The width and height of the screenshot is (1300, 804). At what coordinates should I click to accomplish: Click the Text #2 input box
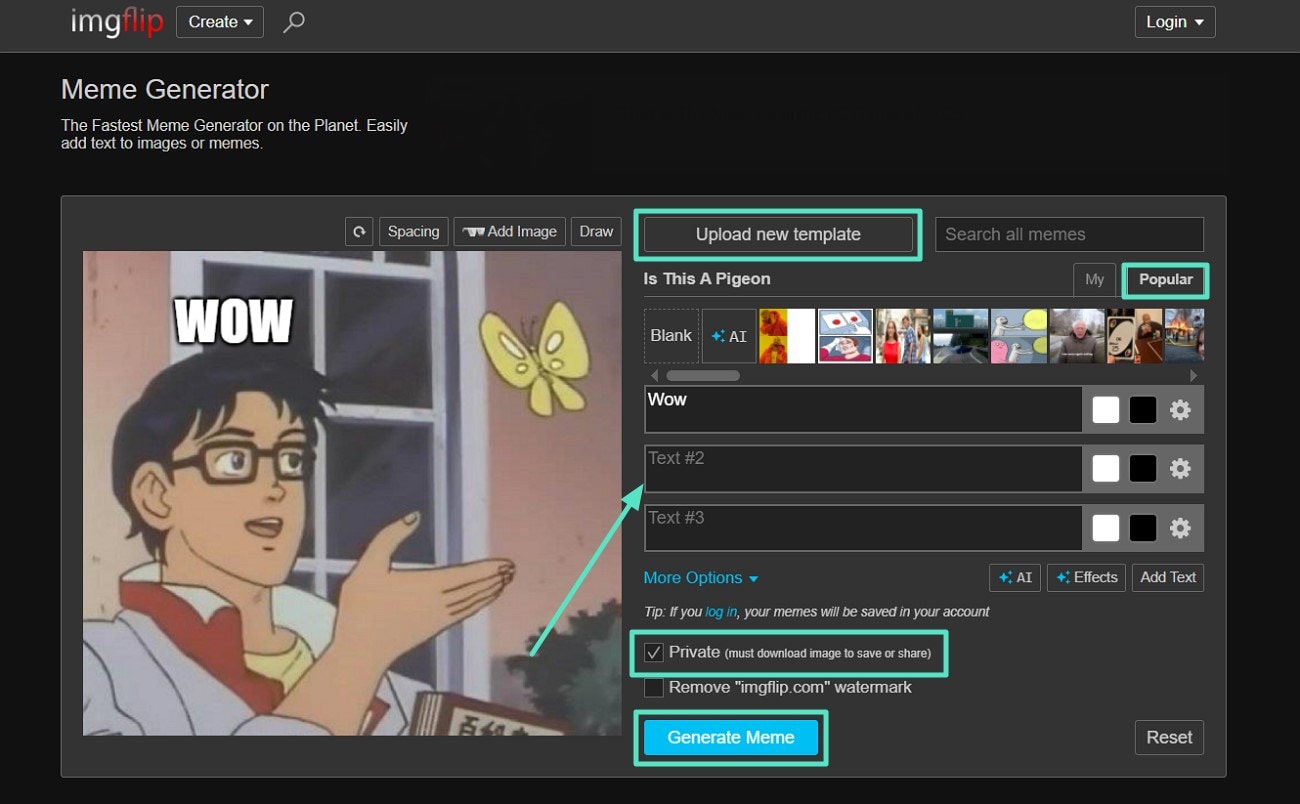863,468
